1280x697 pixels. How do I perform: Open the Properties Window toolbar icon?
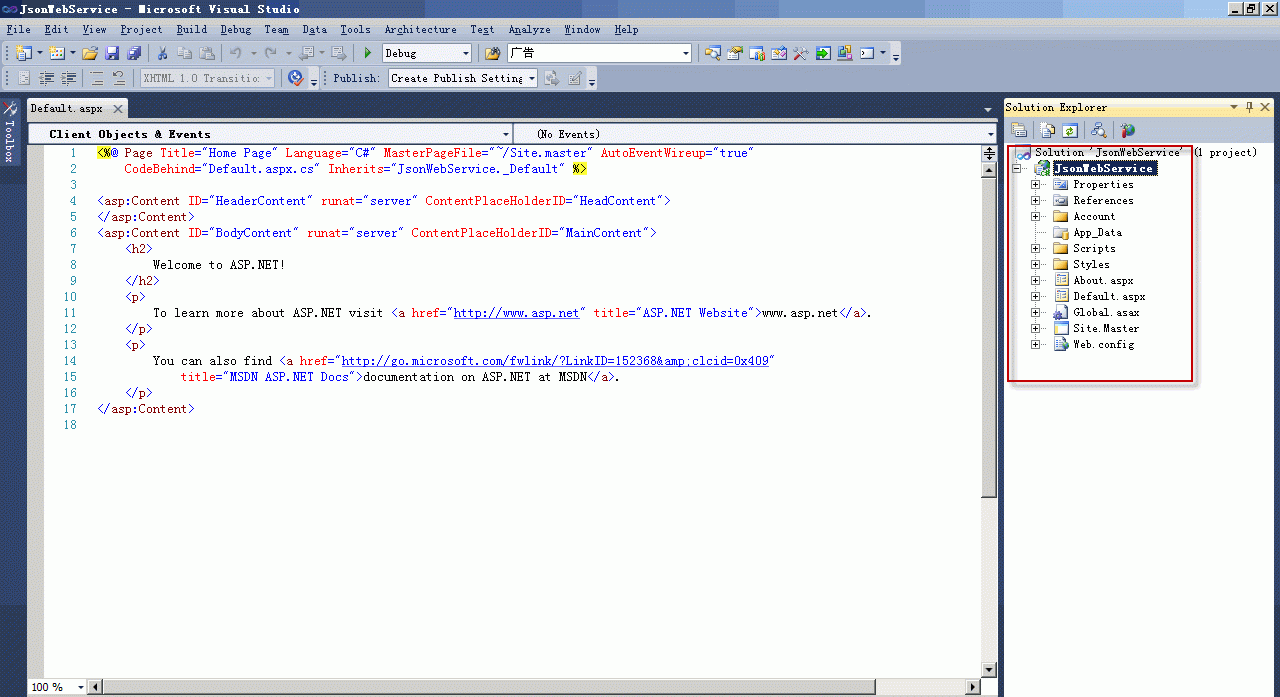(x=735, y=53)
